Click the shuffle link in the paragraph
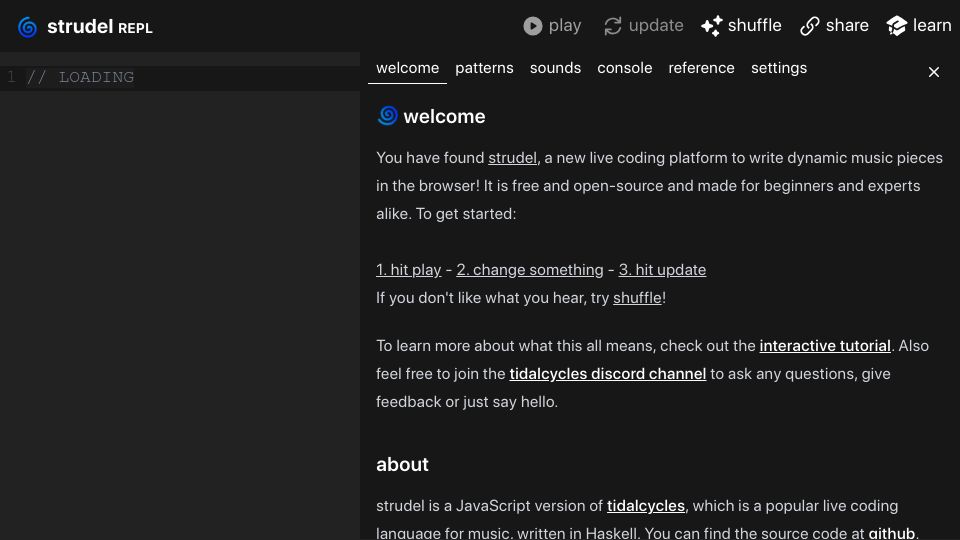This screenshot has width=960, height=540. [637, 298]
